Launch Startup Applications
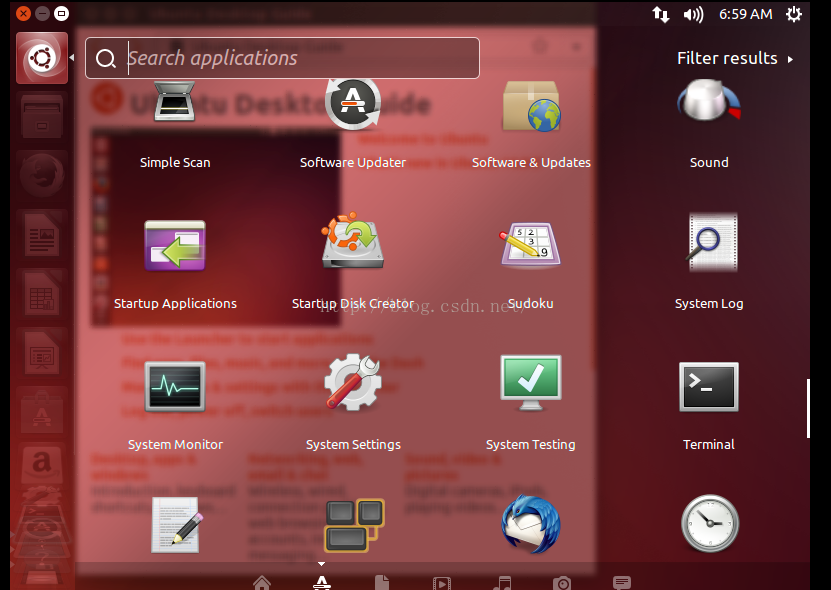831x590 pixels. pos(175,245)
